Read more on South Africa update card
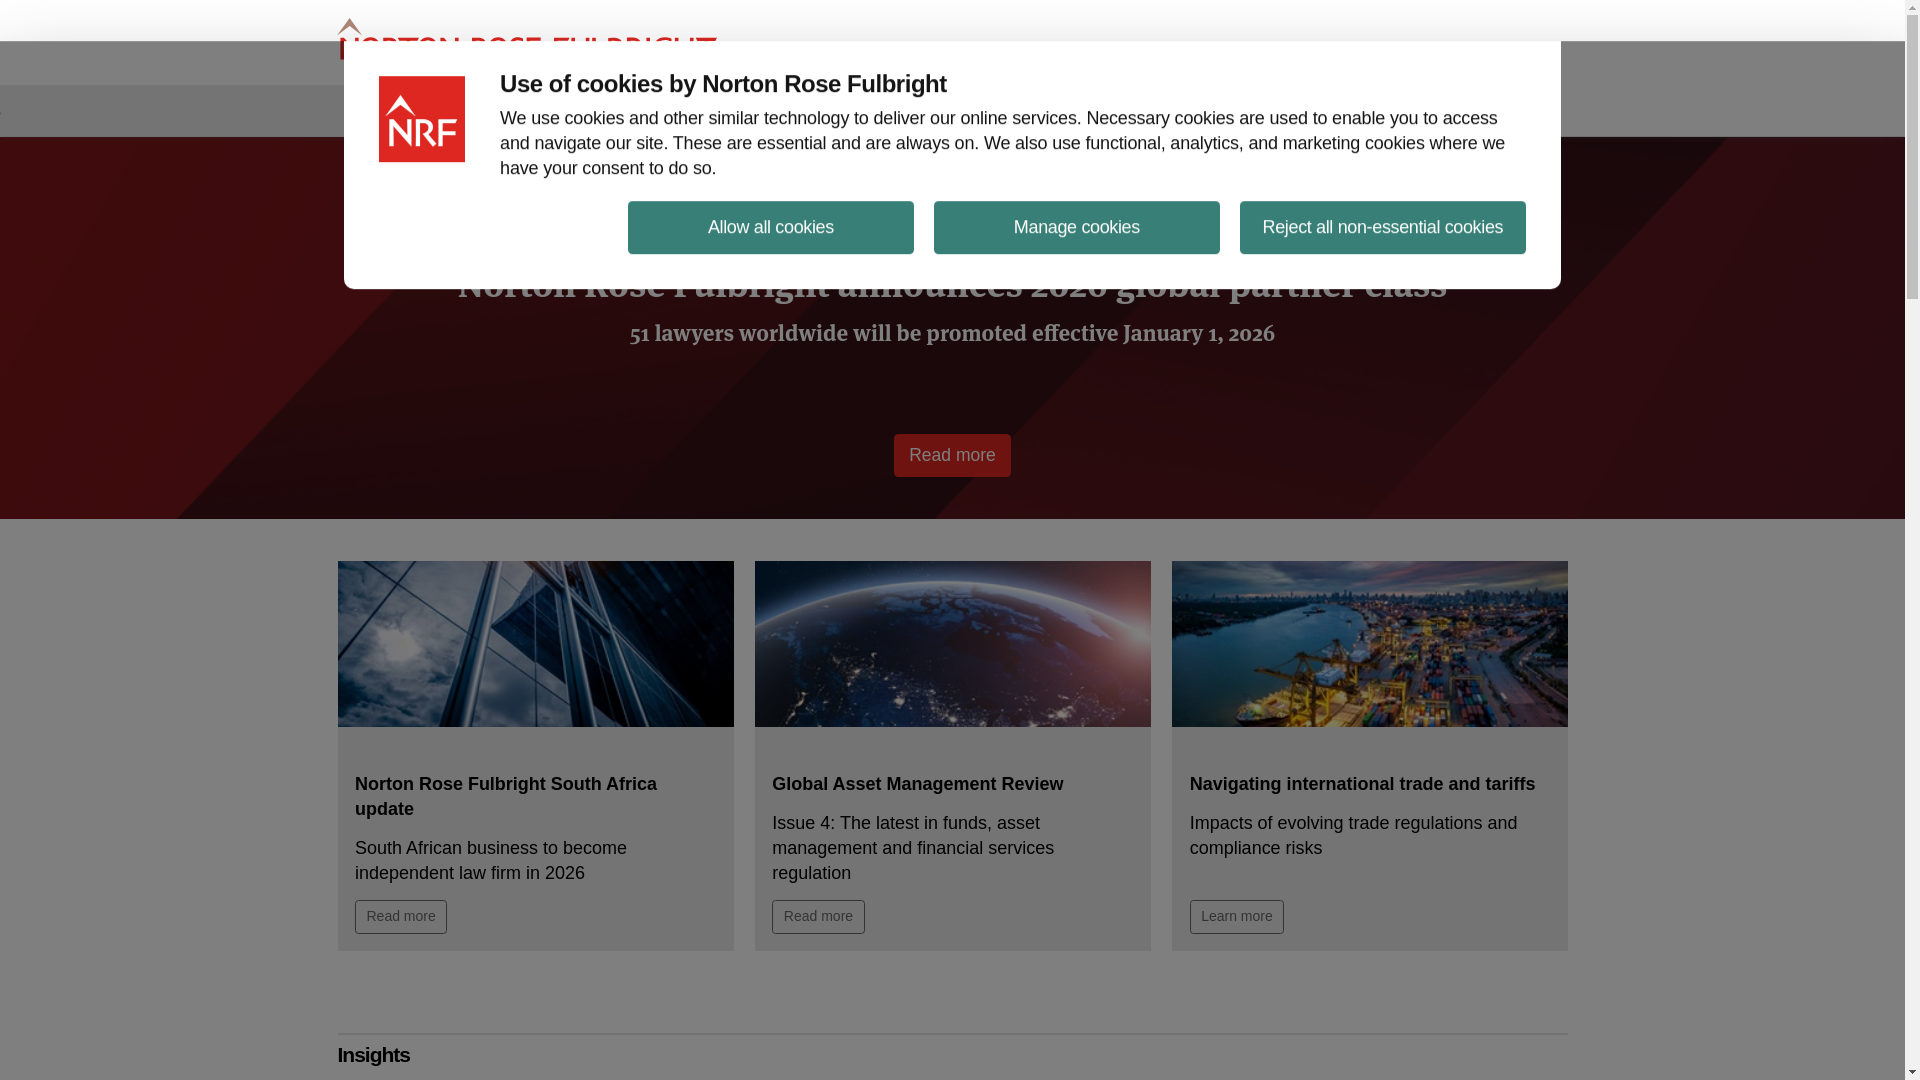 [x=401, y=916]
